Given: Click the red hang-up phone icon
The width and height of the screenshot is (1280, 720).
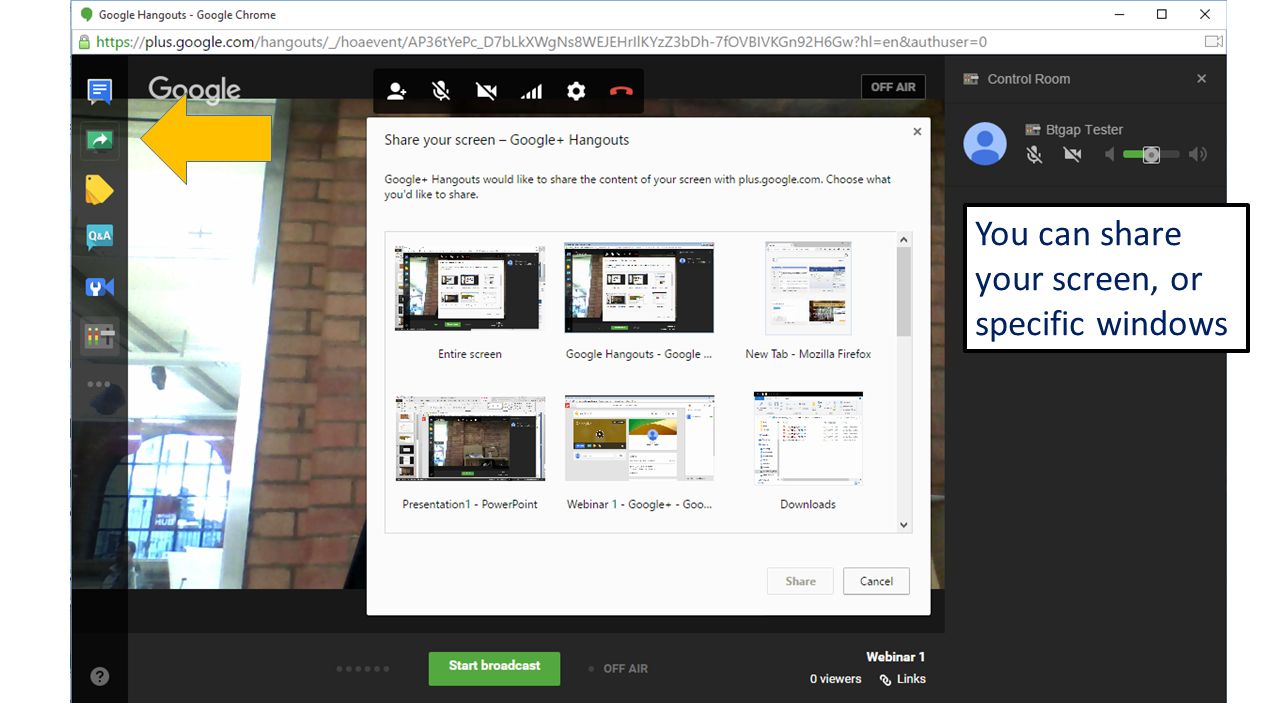Looking at the screenshot, I should (x=621, y=91).
